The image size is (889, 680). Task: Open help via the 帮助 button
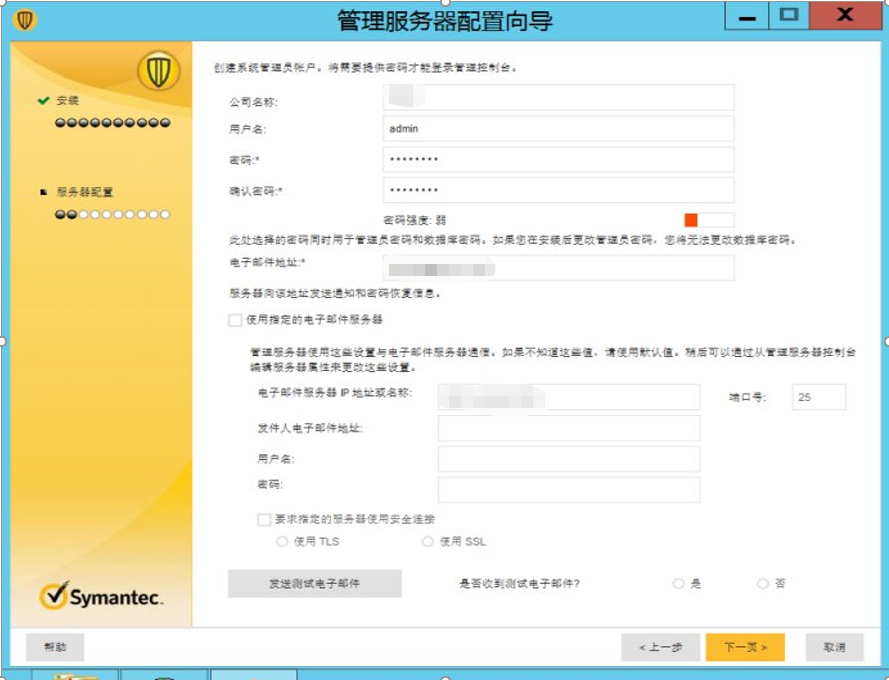(x=53, y=647)
